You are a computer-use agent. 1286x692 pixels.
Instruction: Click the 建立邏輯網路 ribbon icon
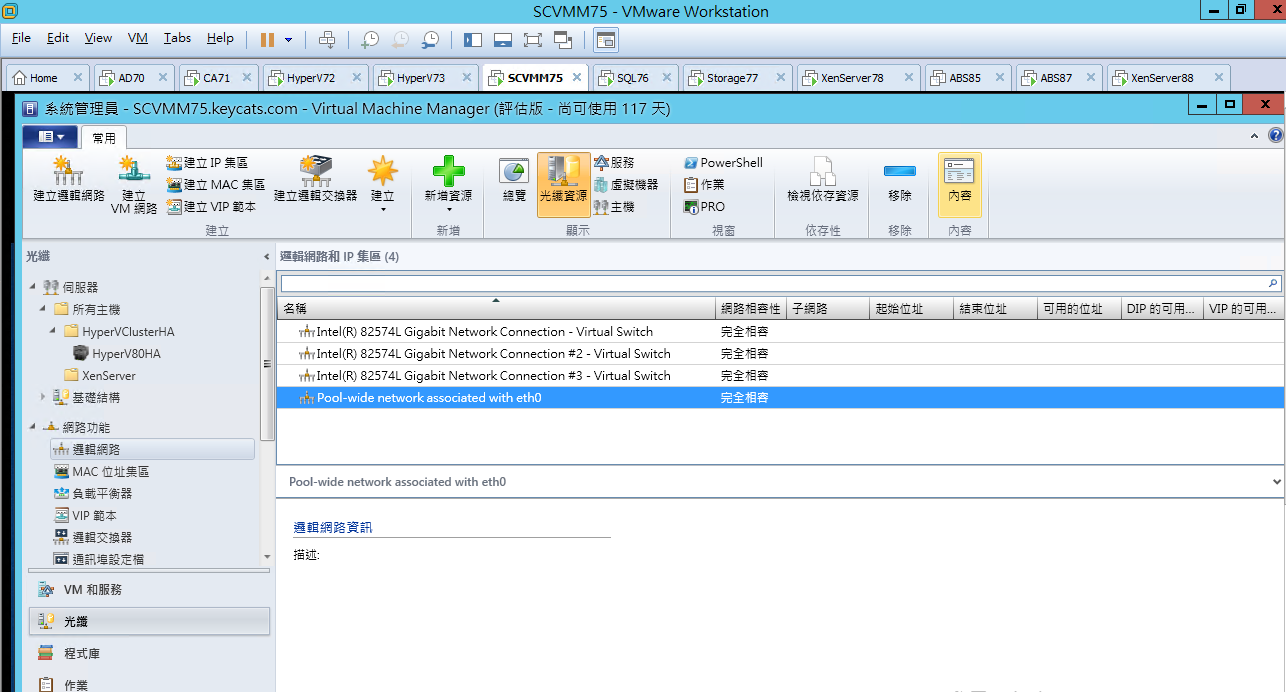pos(69,180)
